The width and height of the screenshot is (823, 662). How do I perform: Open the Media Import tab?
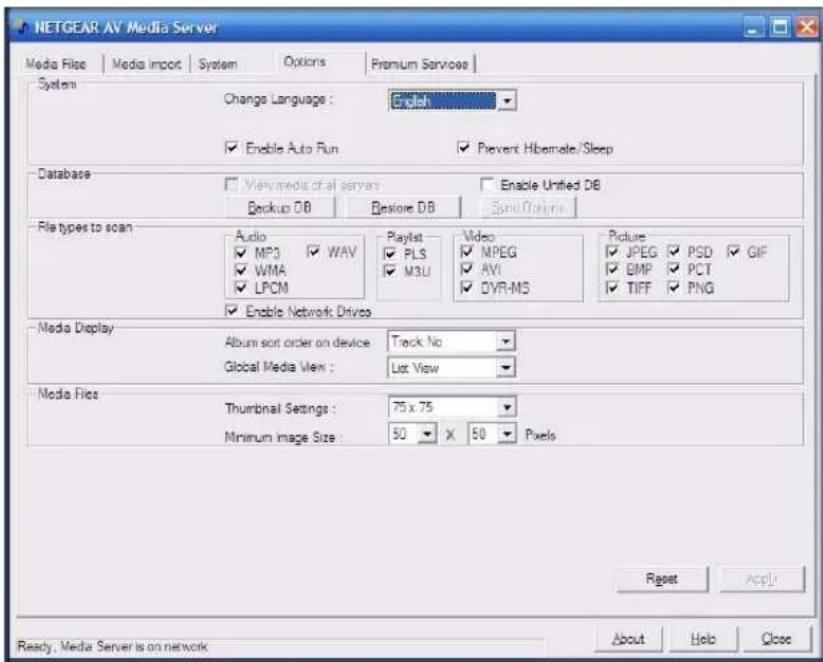146,64
